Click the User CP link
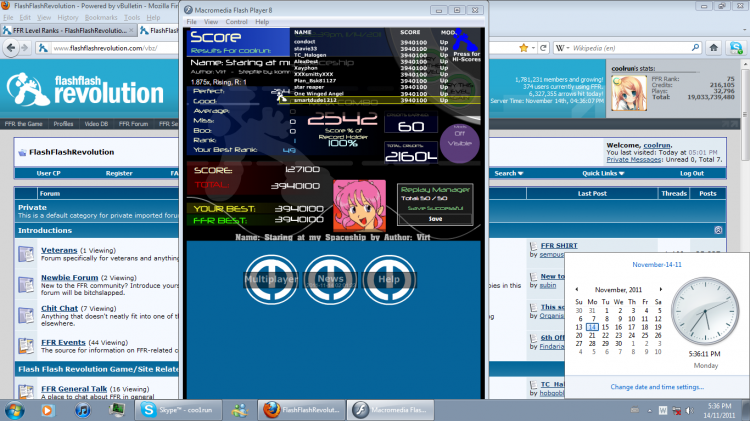 [x=48, y=173]
